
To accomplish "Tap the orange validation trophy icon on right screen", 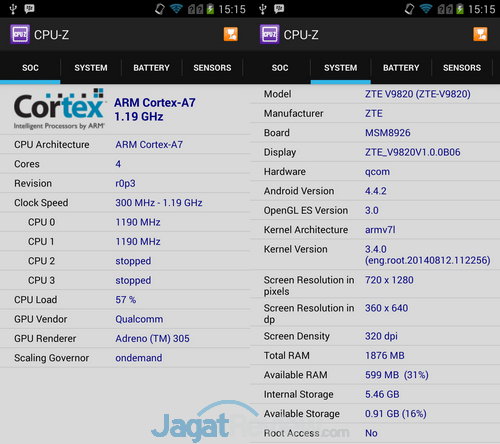I will click(480, 34).
